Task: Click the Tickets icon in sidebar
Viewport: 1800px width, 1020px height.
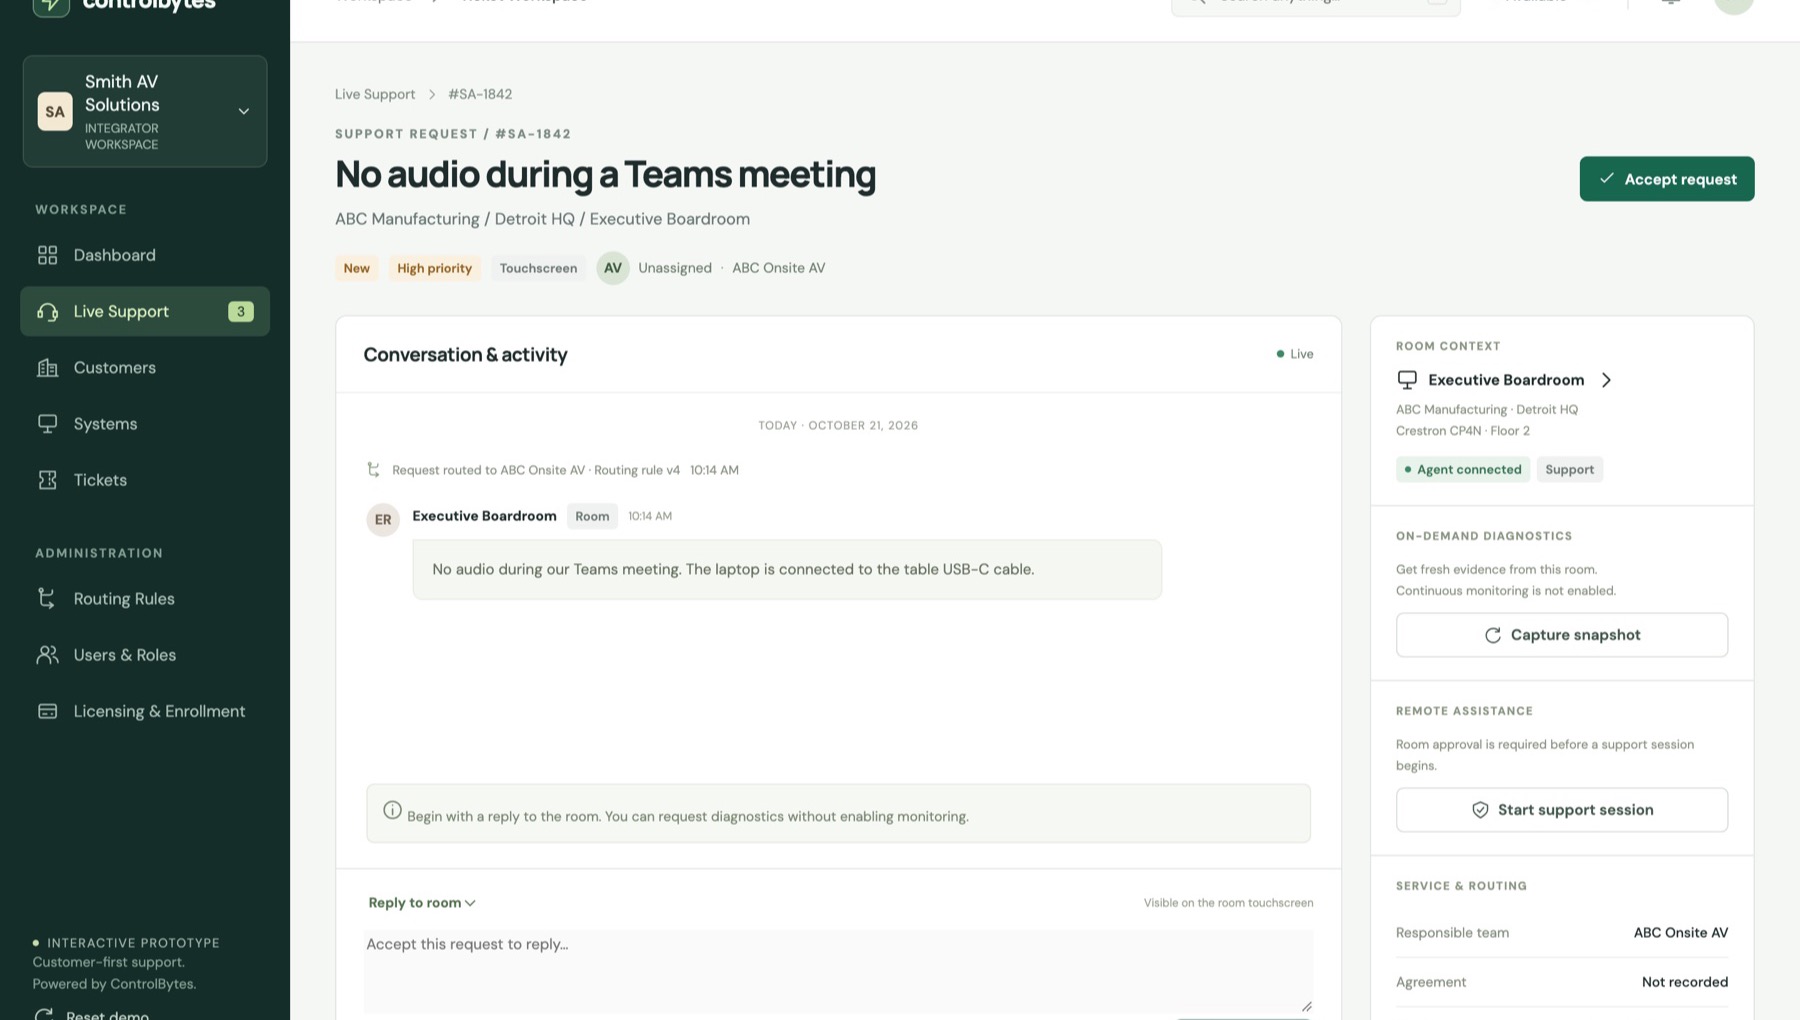Action: pos(47,480)
